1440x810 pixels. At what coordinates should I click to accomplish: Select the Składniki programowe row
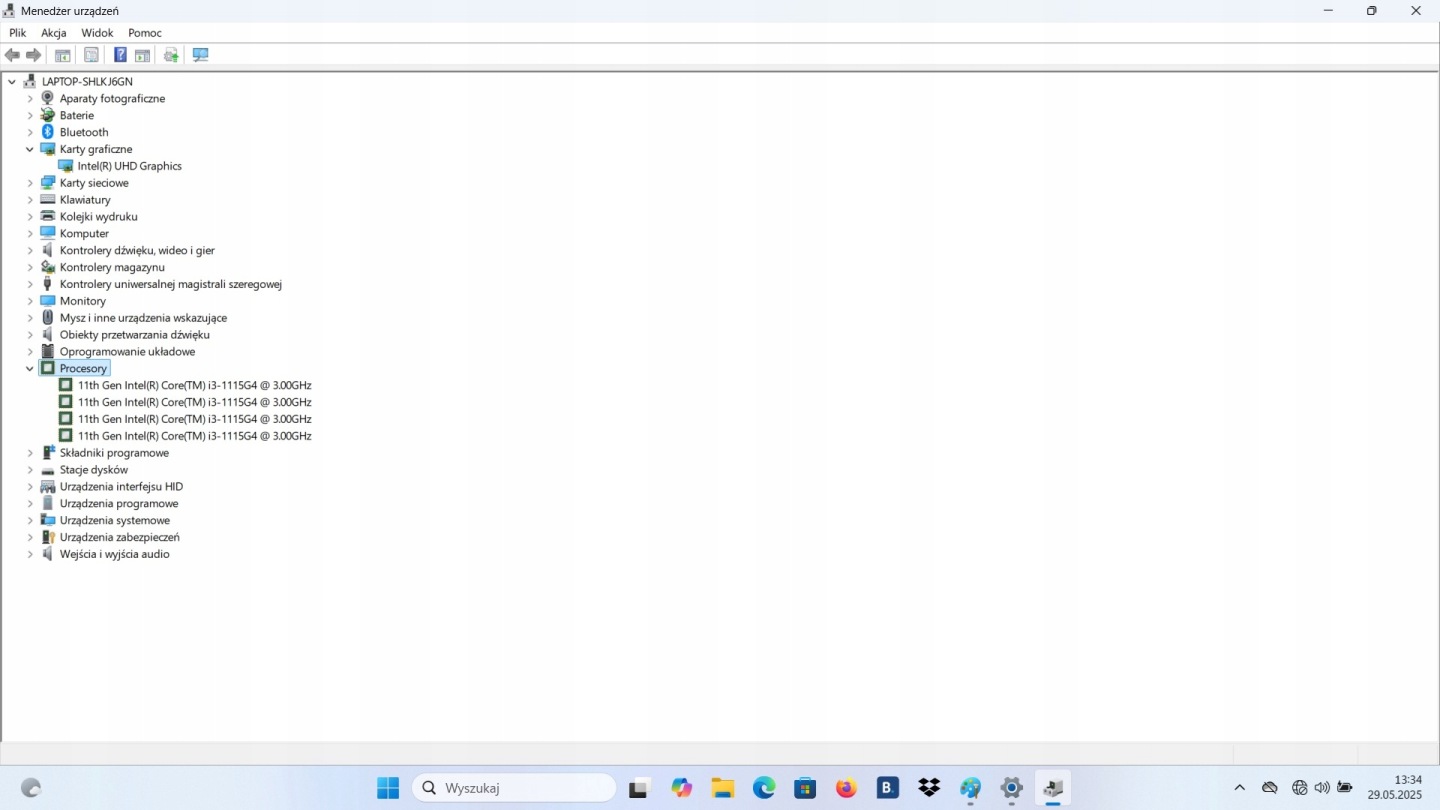[114, 453]
